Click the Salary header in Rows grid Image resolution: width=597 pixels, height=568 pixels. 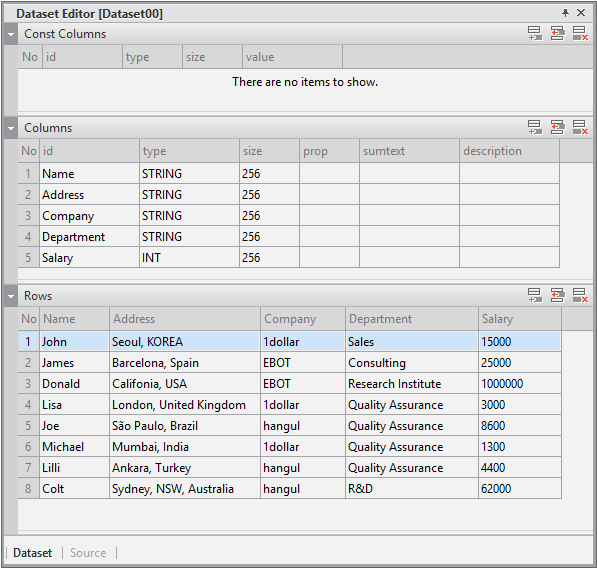pos(520,319)
